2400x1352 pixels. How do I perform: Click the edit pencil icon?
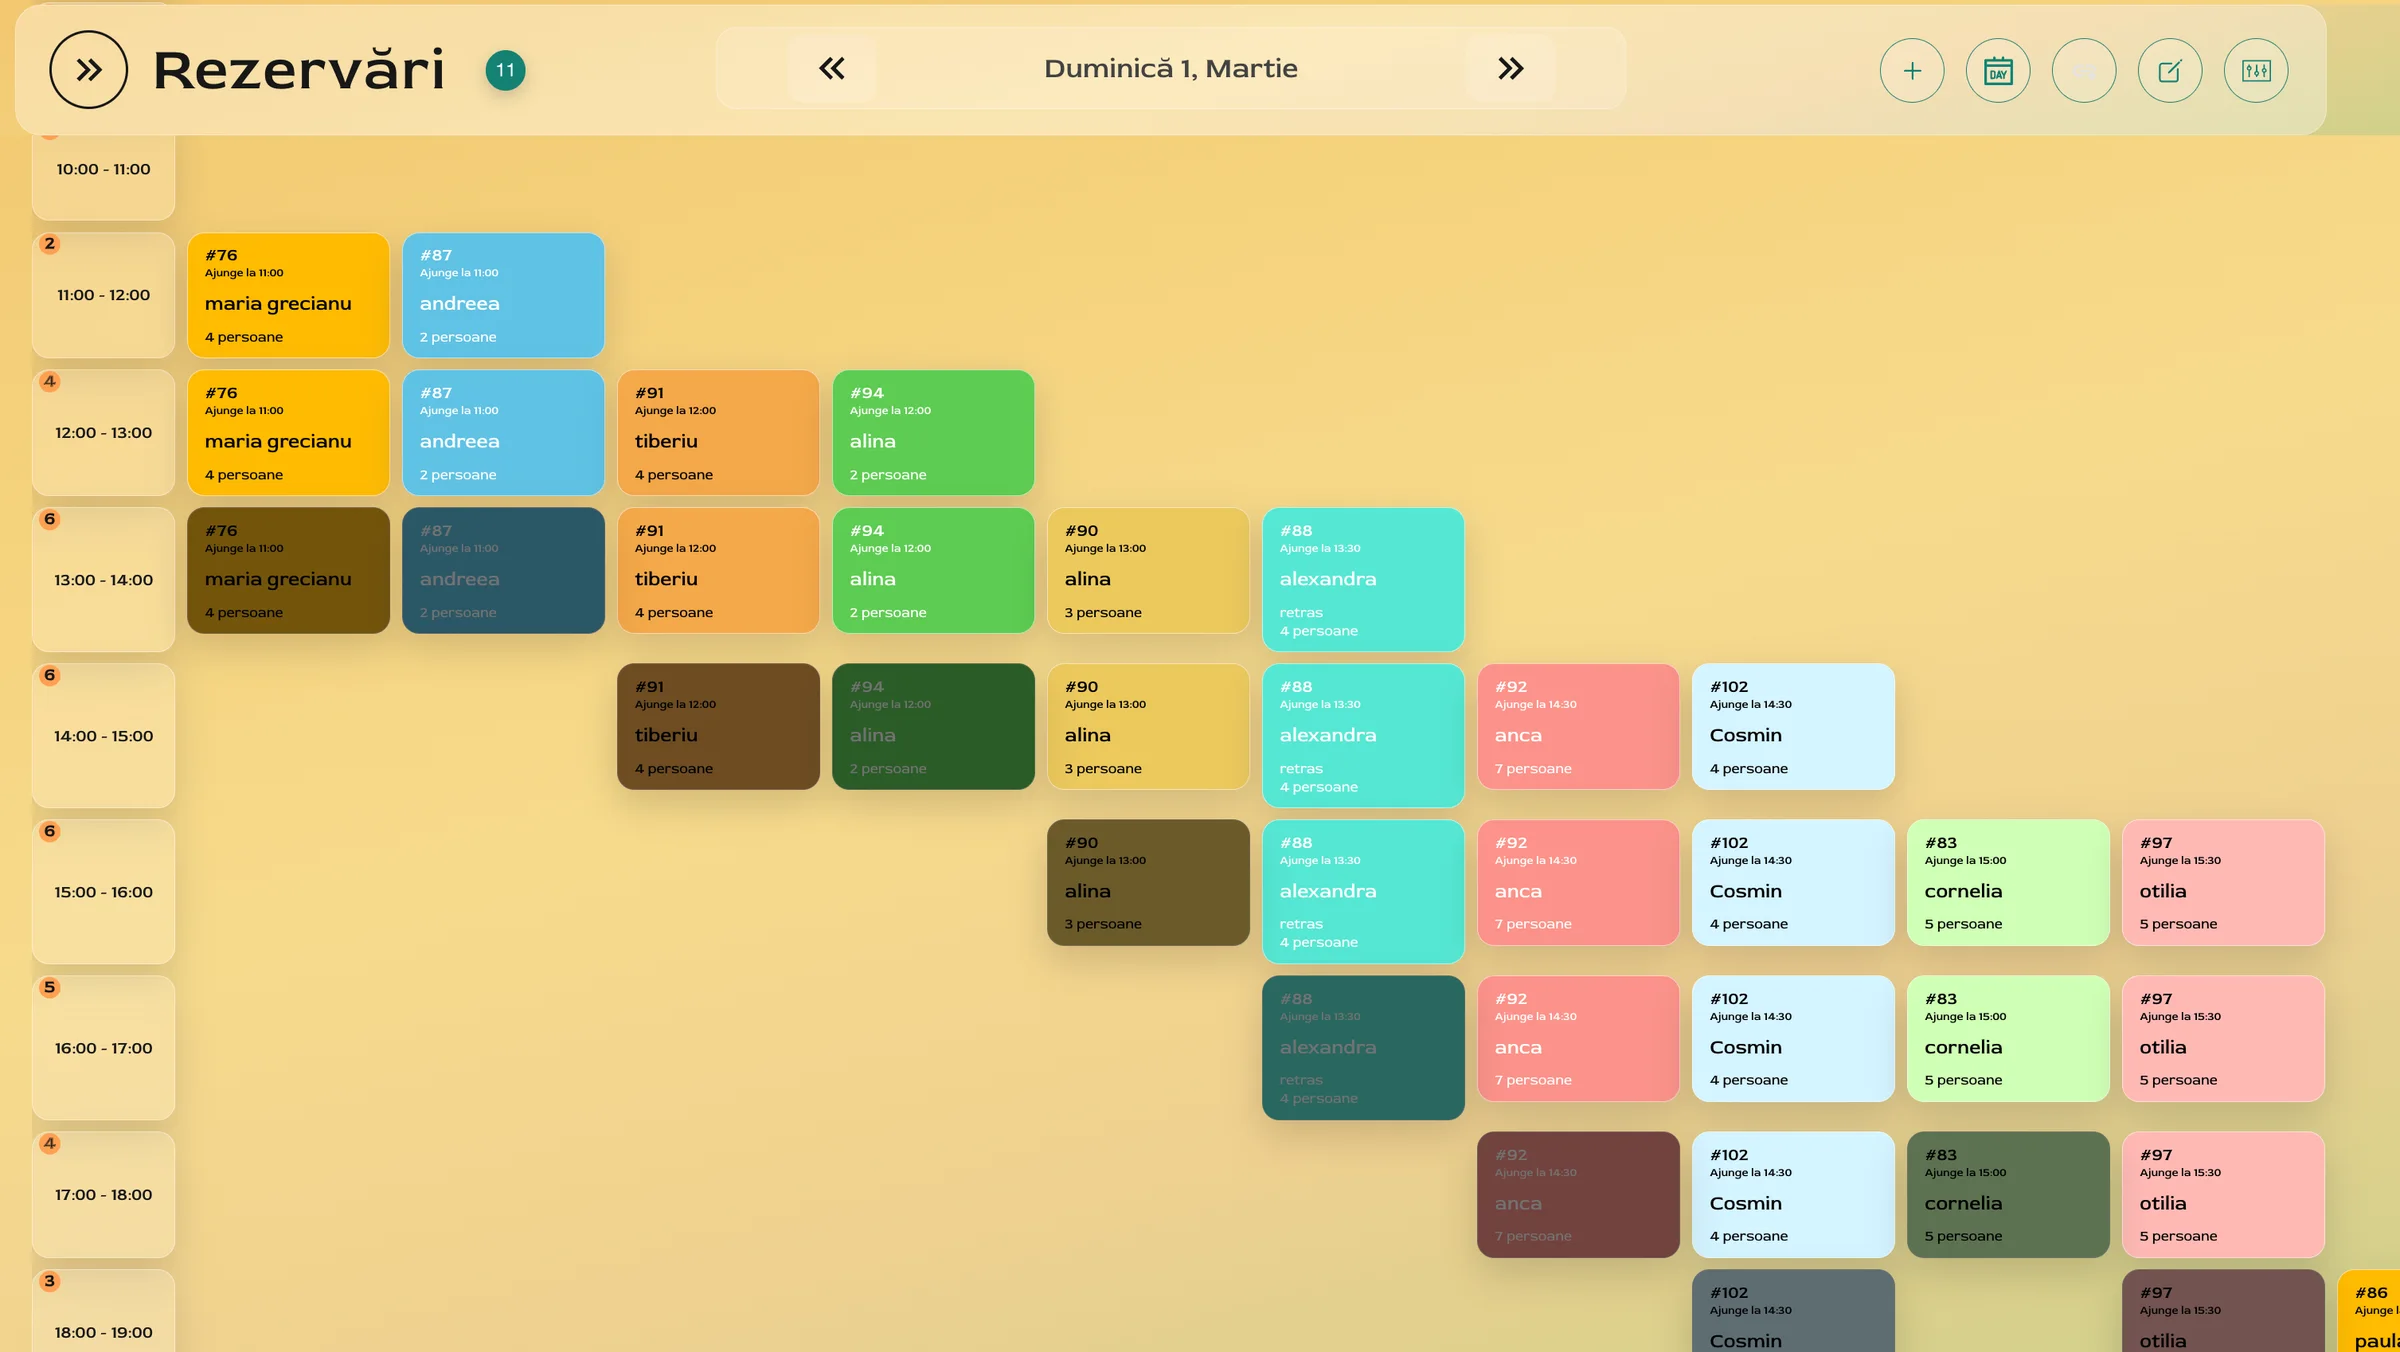(x=2170, y=71)
